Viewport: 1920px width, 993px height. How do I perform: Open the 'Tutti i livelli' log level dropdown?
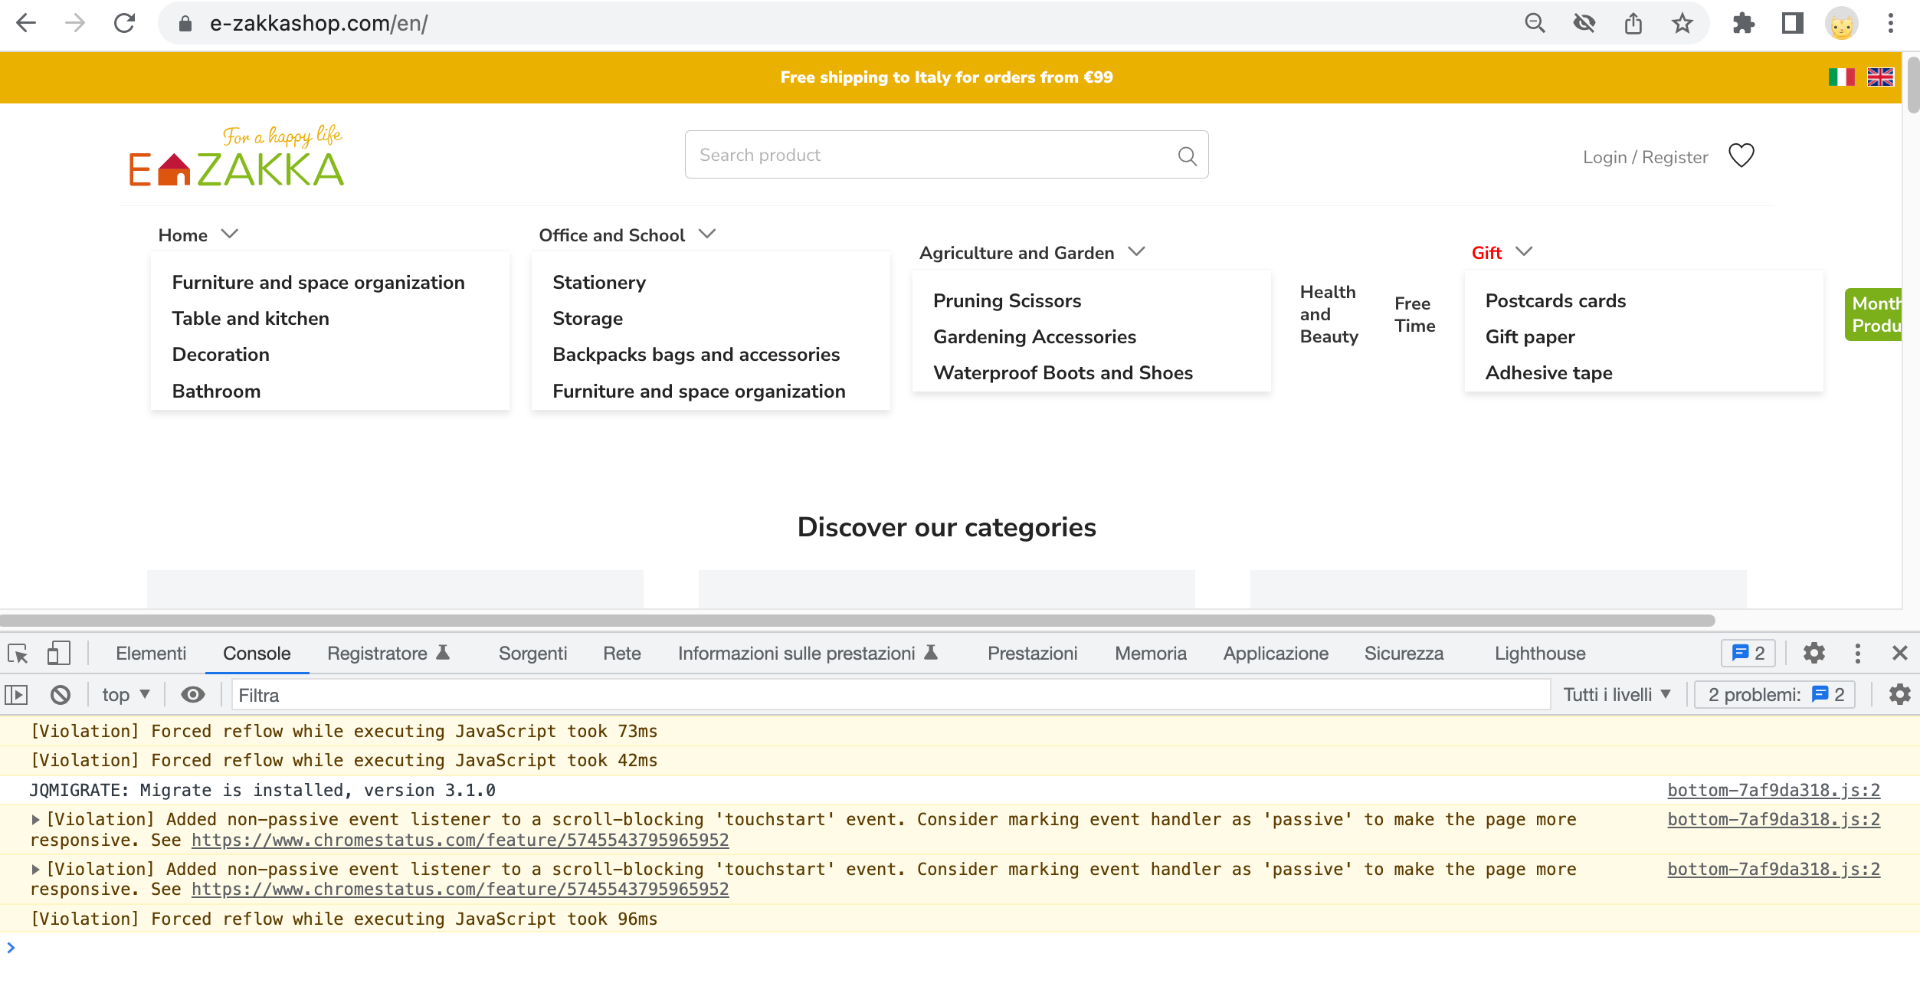pos(1616,695)
